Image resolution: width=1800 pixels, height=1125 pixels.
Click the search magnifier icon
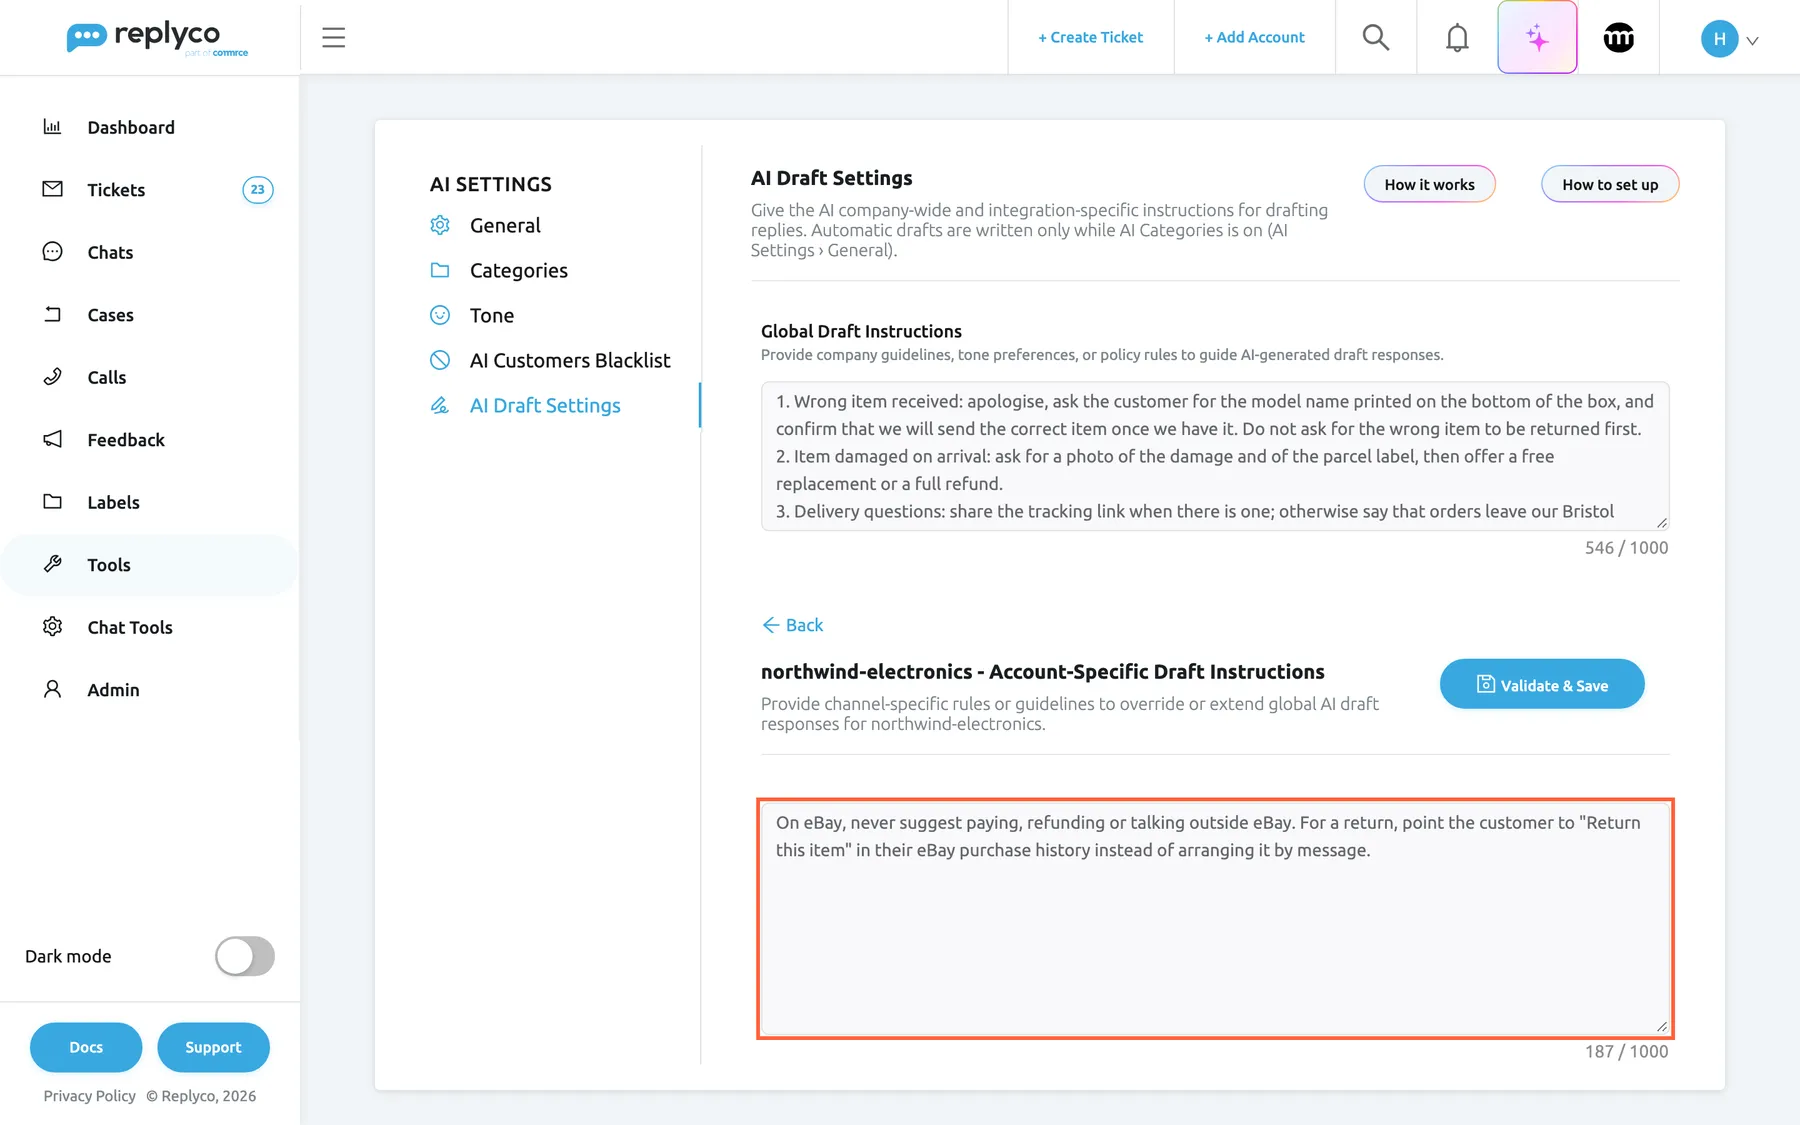1376,37
